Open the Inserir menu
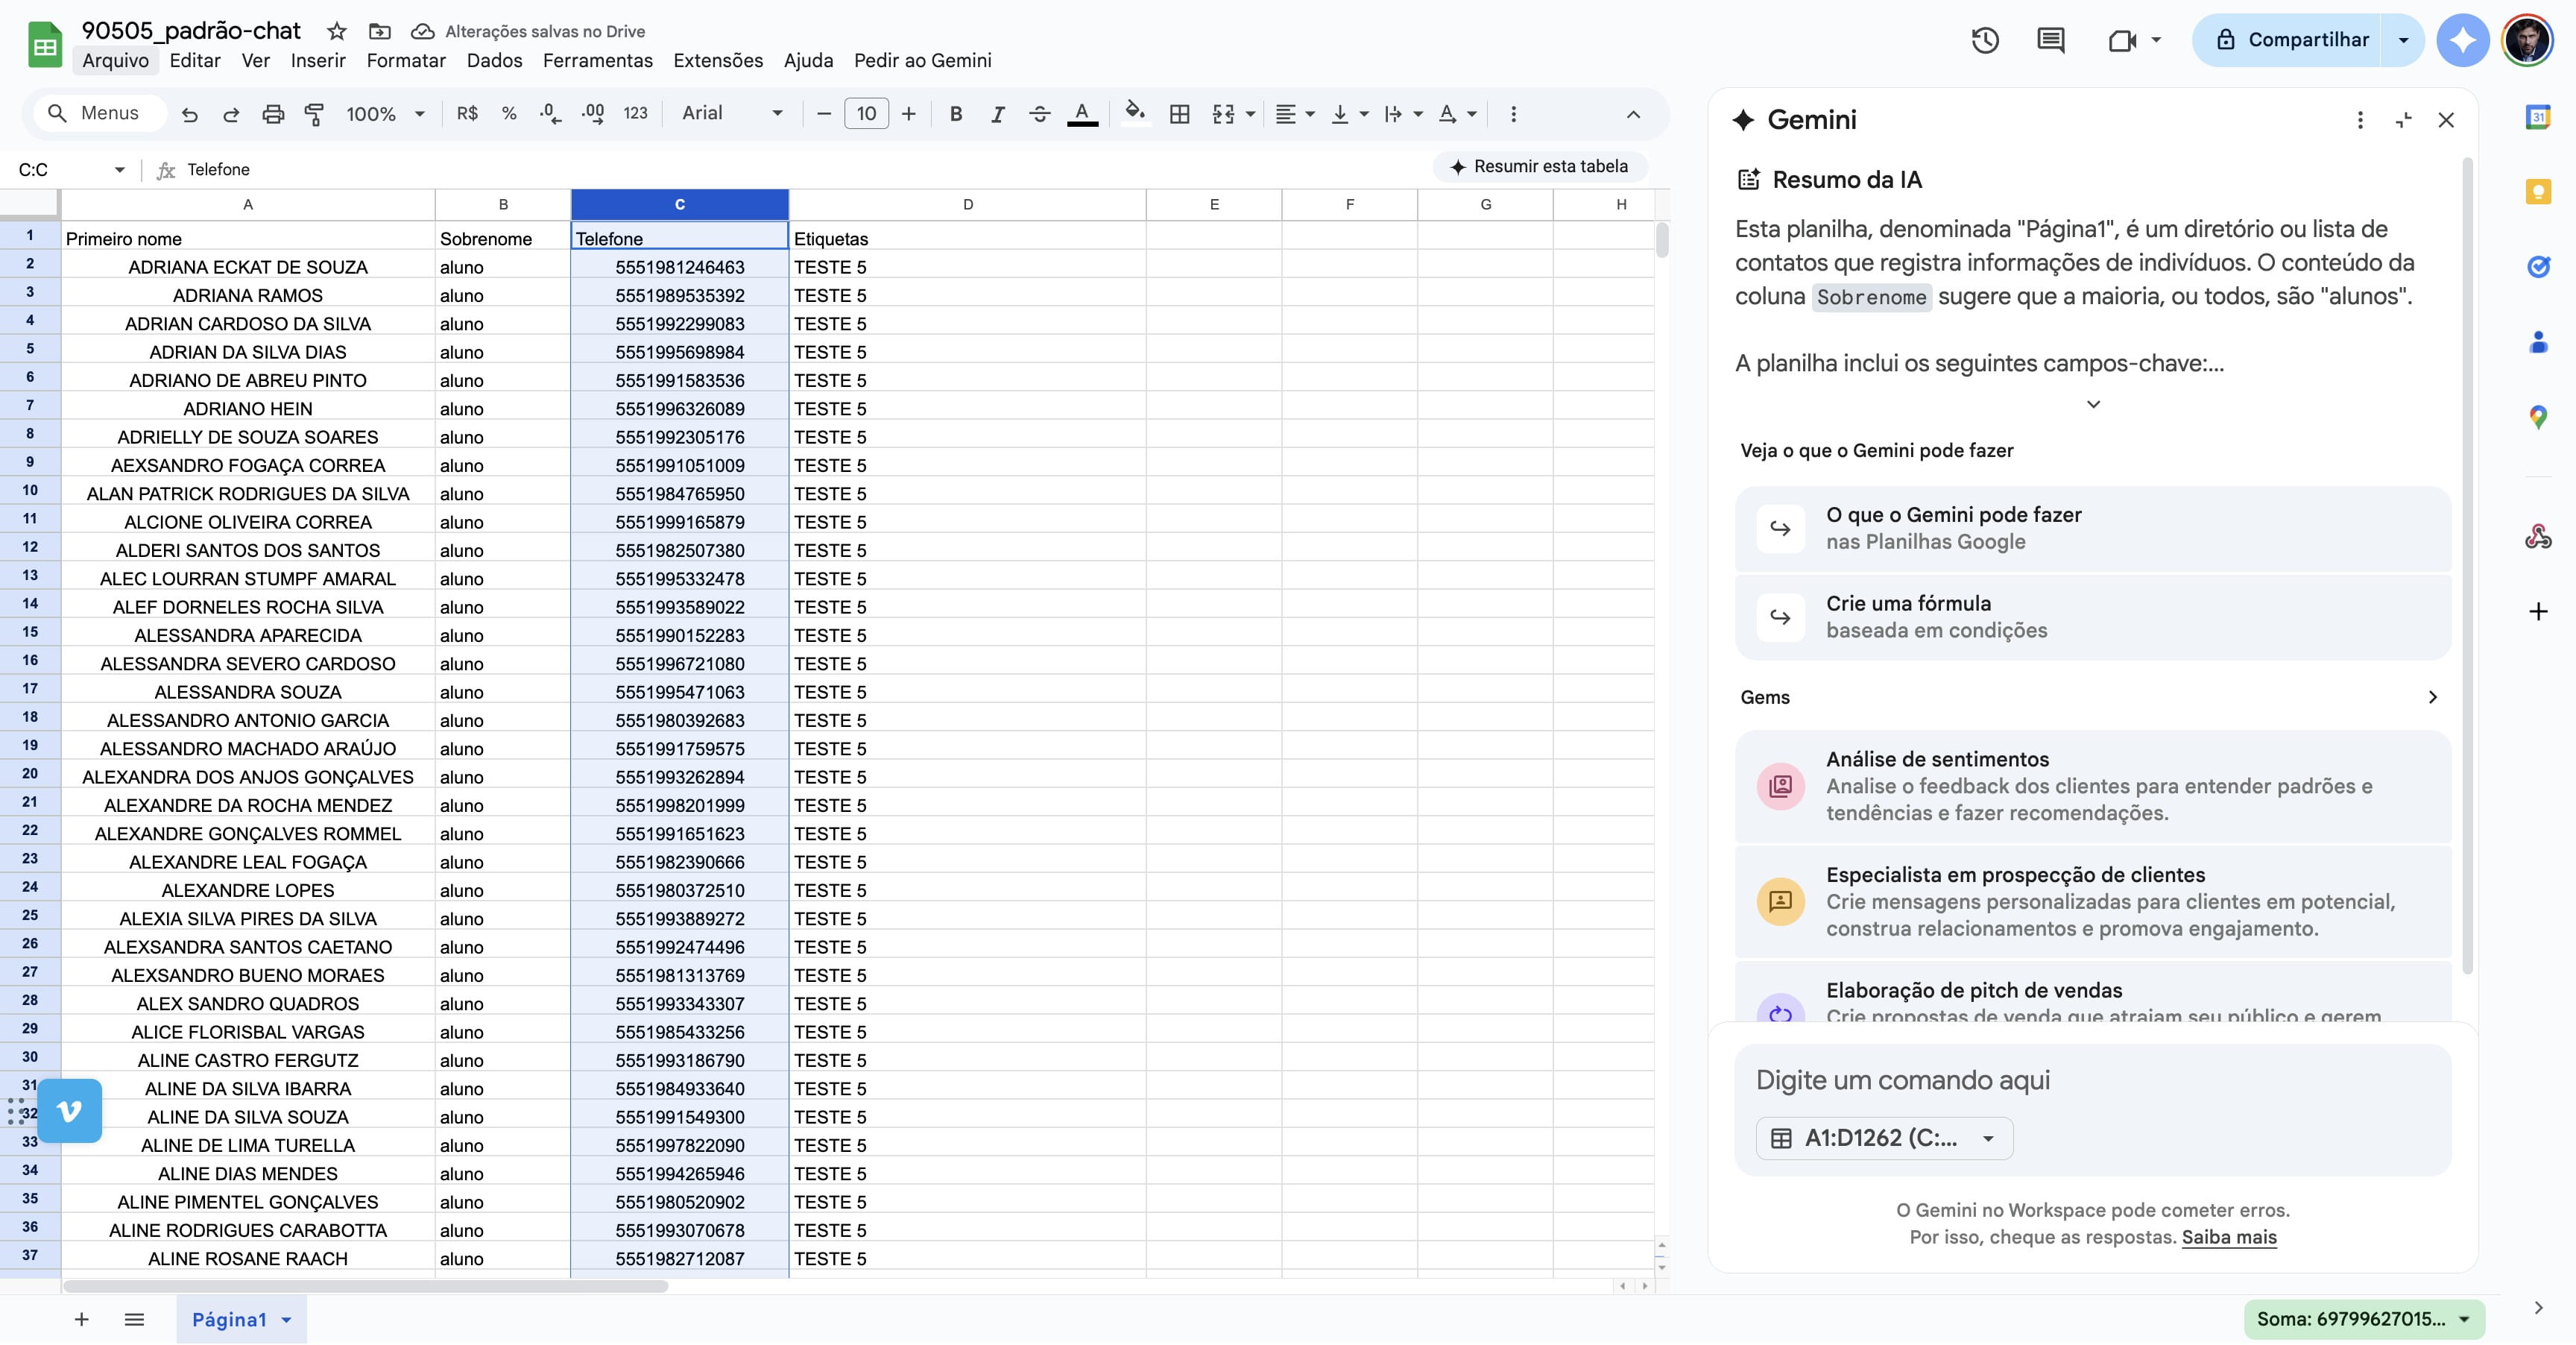Image resolution: width=2576 pixels, height=1345 pixels. [x=318, y=60]
